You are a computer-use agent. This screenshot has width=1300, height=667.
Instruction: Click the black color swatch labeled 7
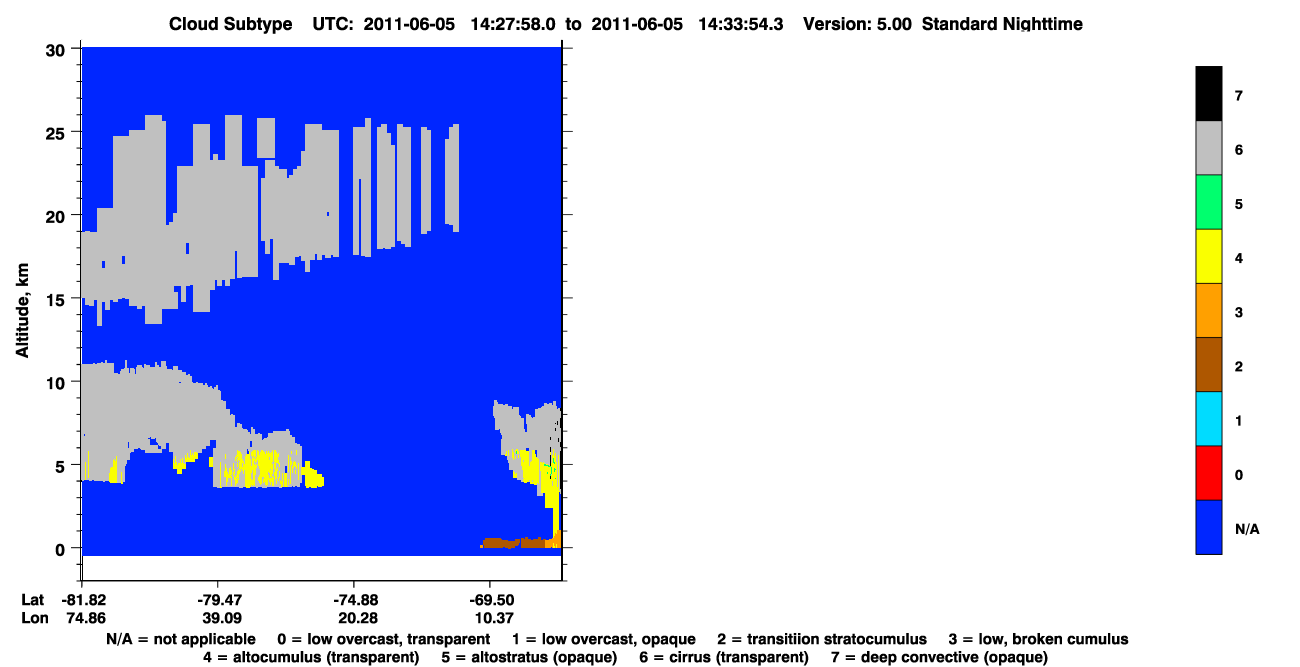pyautogui.click(x=1208, y=94)
